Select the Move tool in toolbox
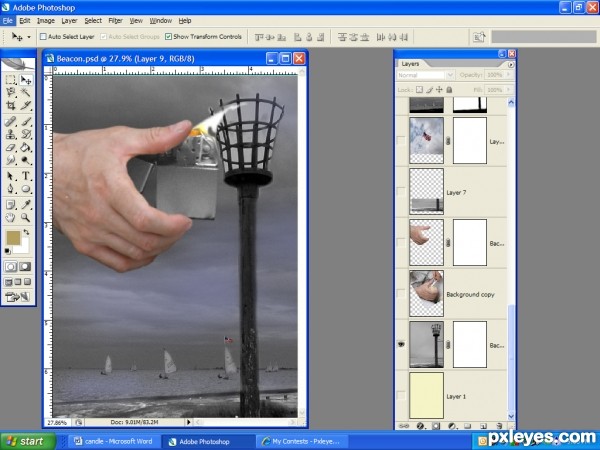Viewport: 600px width, 450px height. pyautogui.click(x=26, y=80)
